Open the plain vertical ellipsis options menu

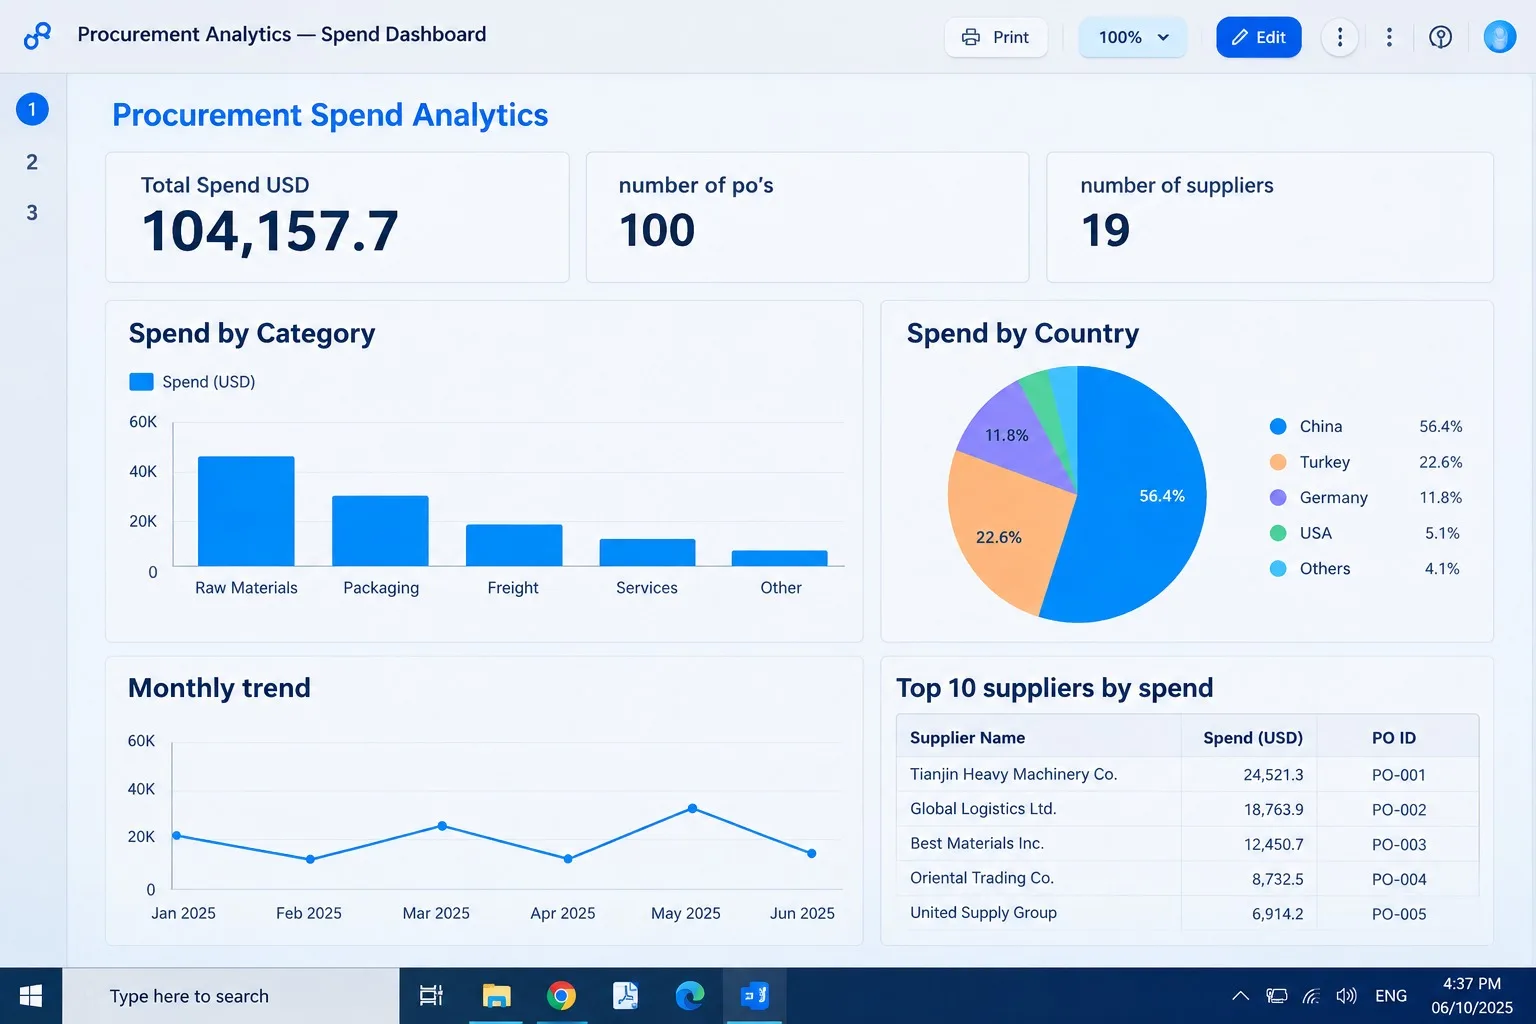point(1389,37)
